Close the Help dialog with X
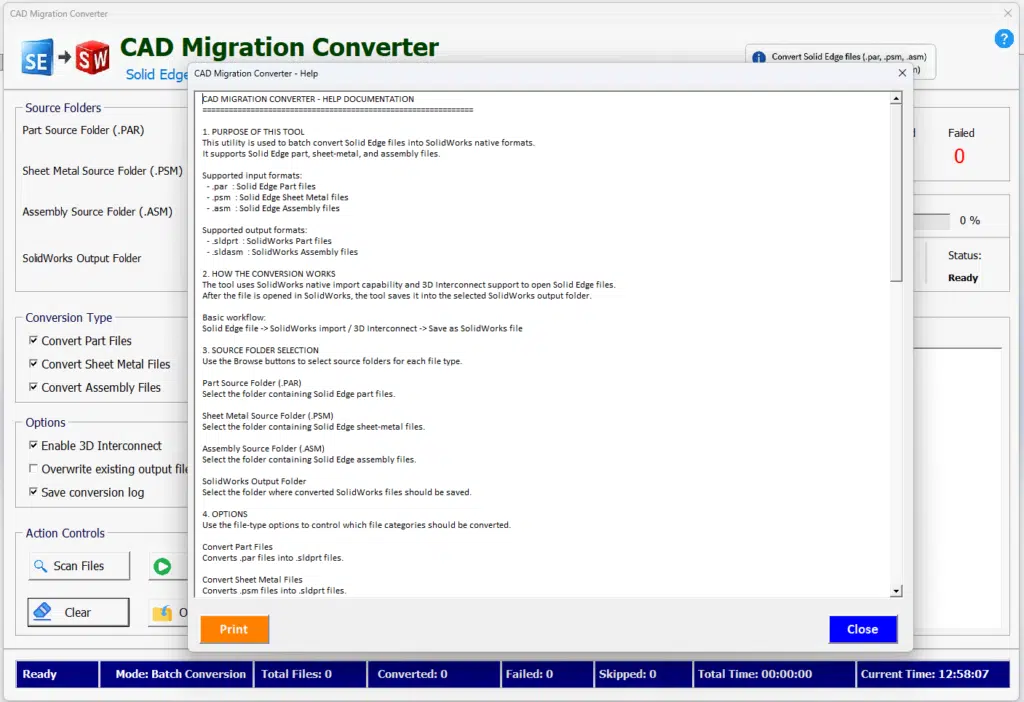1024x702 pixels. (902, 73)
